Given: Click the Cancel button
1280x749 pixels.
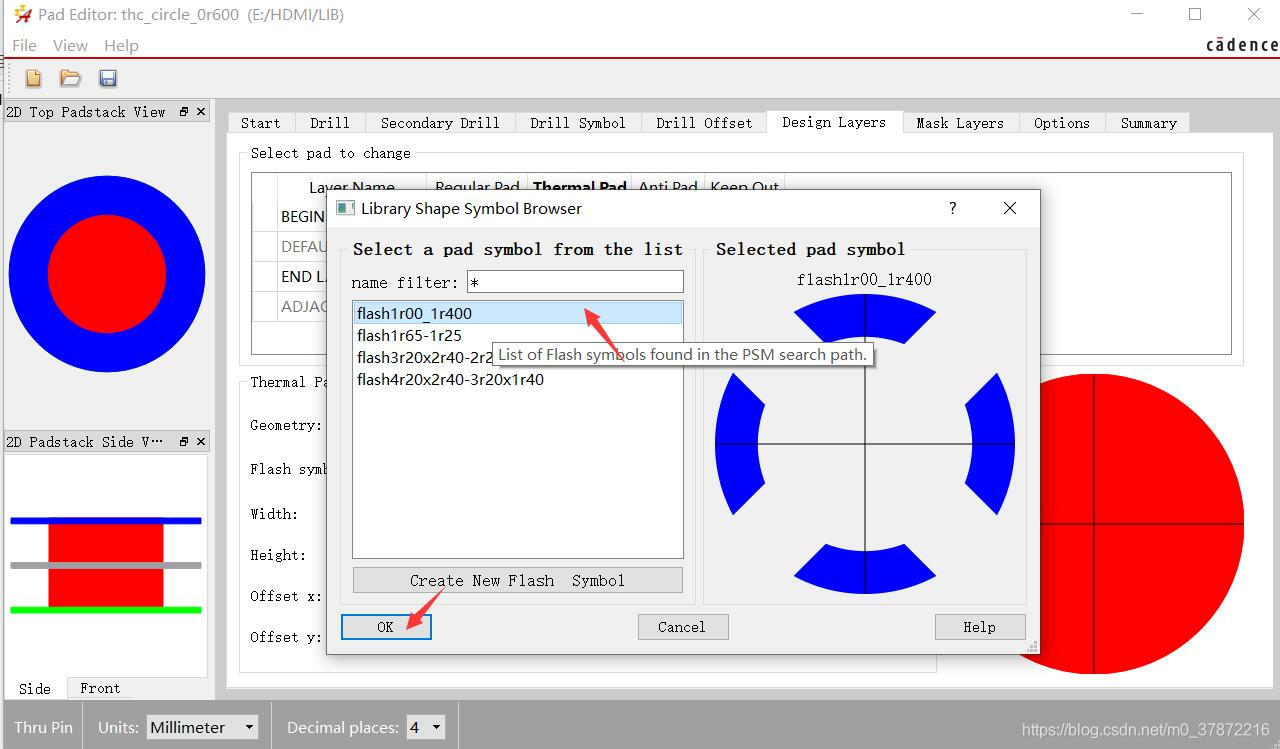Looking at the screenshot, I should (x=682, y=627).
